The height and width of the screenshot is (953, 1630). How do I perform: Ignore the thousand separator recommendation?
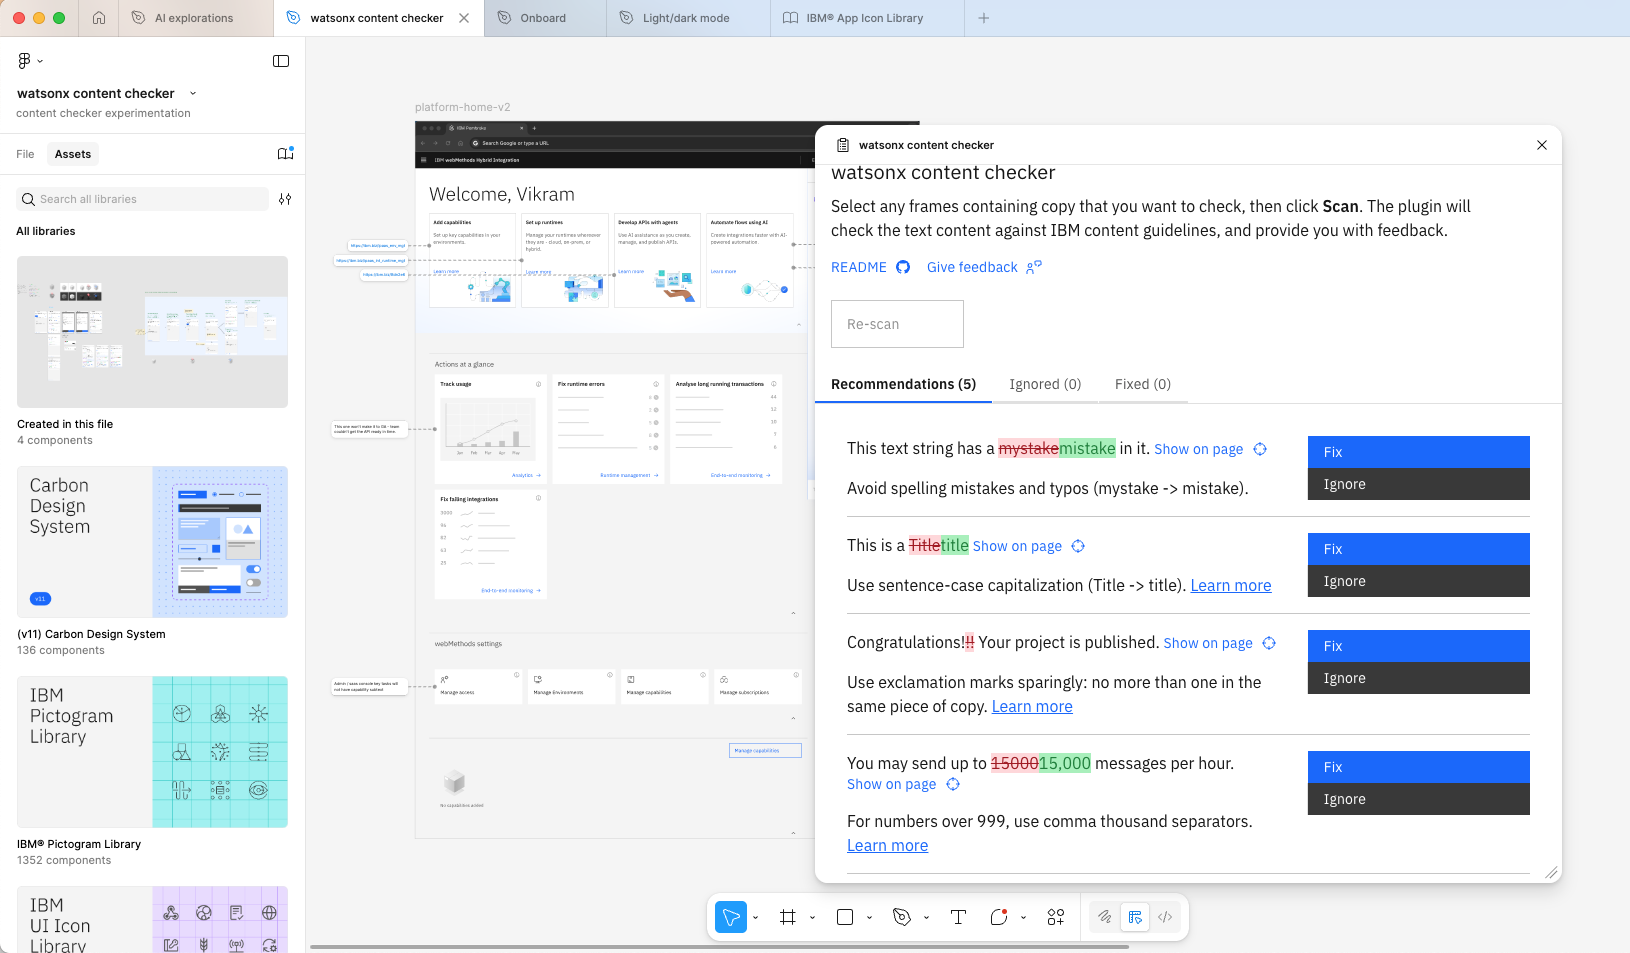click(x=1419, y=799)
